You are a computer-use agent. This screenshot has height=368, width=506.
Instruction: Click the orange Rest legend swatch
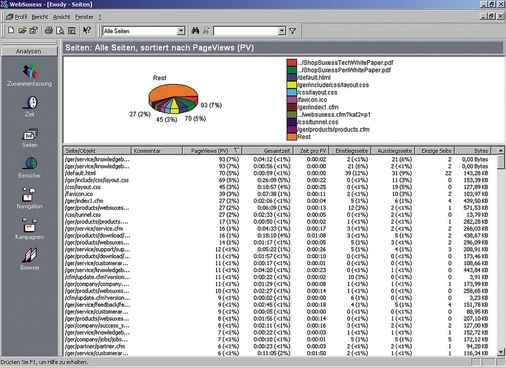(x=292, y=137)
